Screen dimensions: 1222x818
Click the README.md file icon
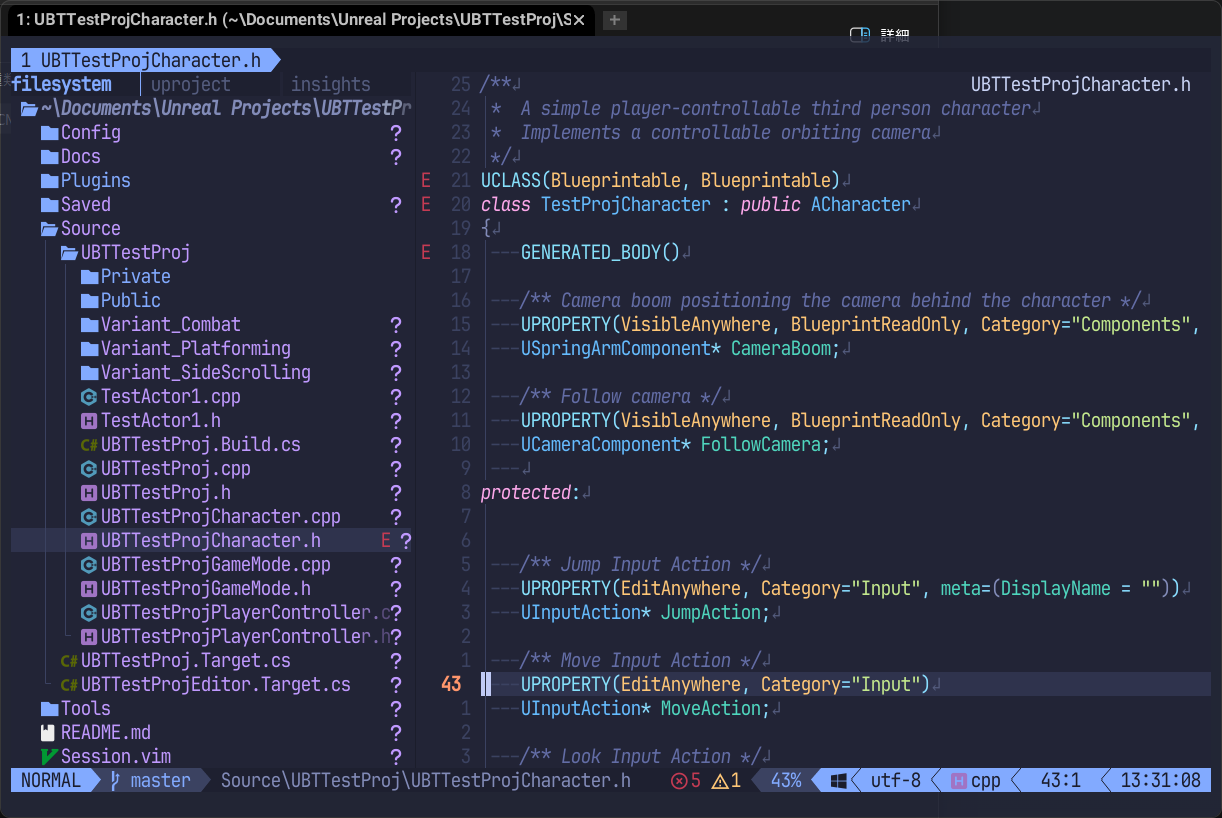(49, 733)
